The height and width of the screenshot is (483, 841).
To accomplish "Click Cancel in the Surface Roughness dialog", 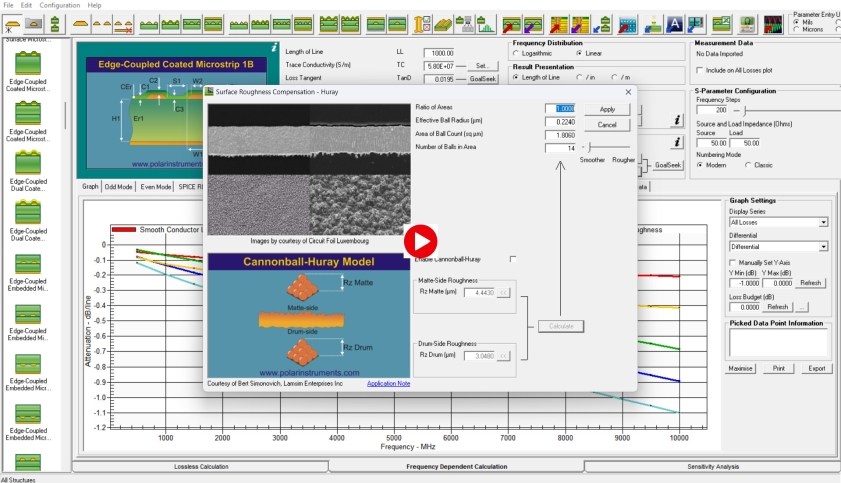I will (x=607, y=125).
